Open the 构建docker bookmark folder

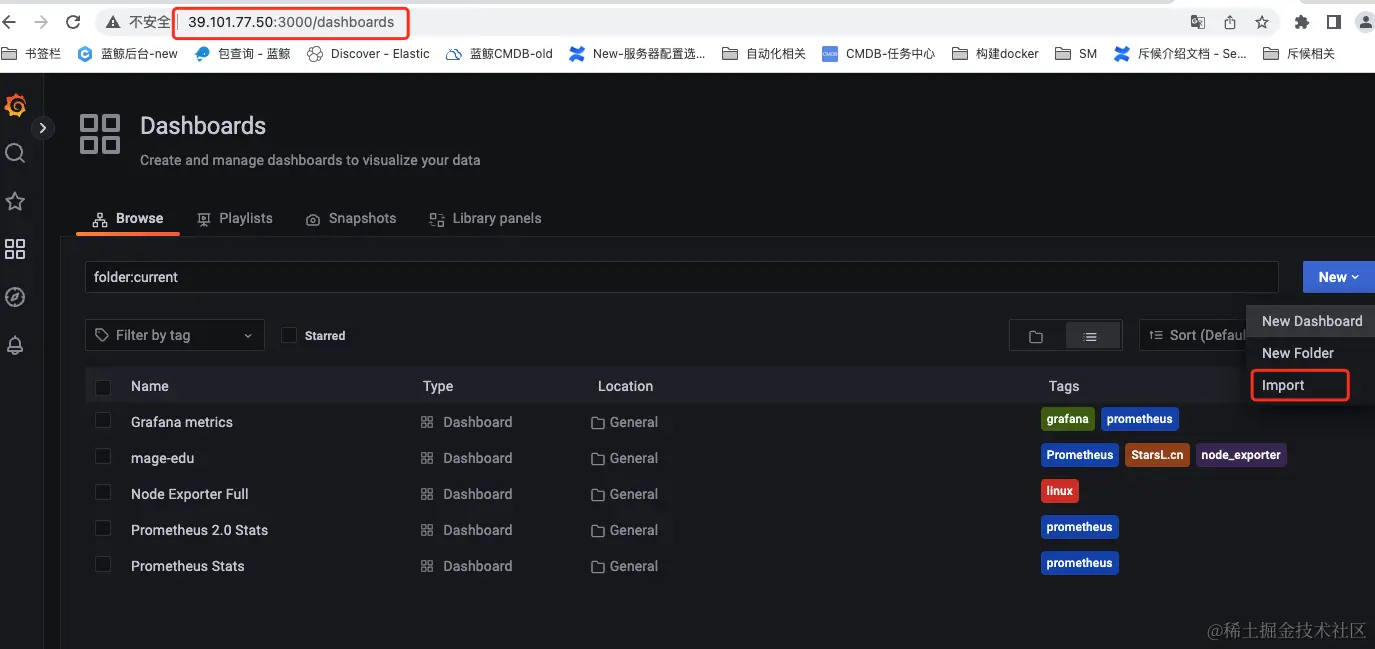click(x=996, y=54)
